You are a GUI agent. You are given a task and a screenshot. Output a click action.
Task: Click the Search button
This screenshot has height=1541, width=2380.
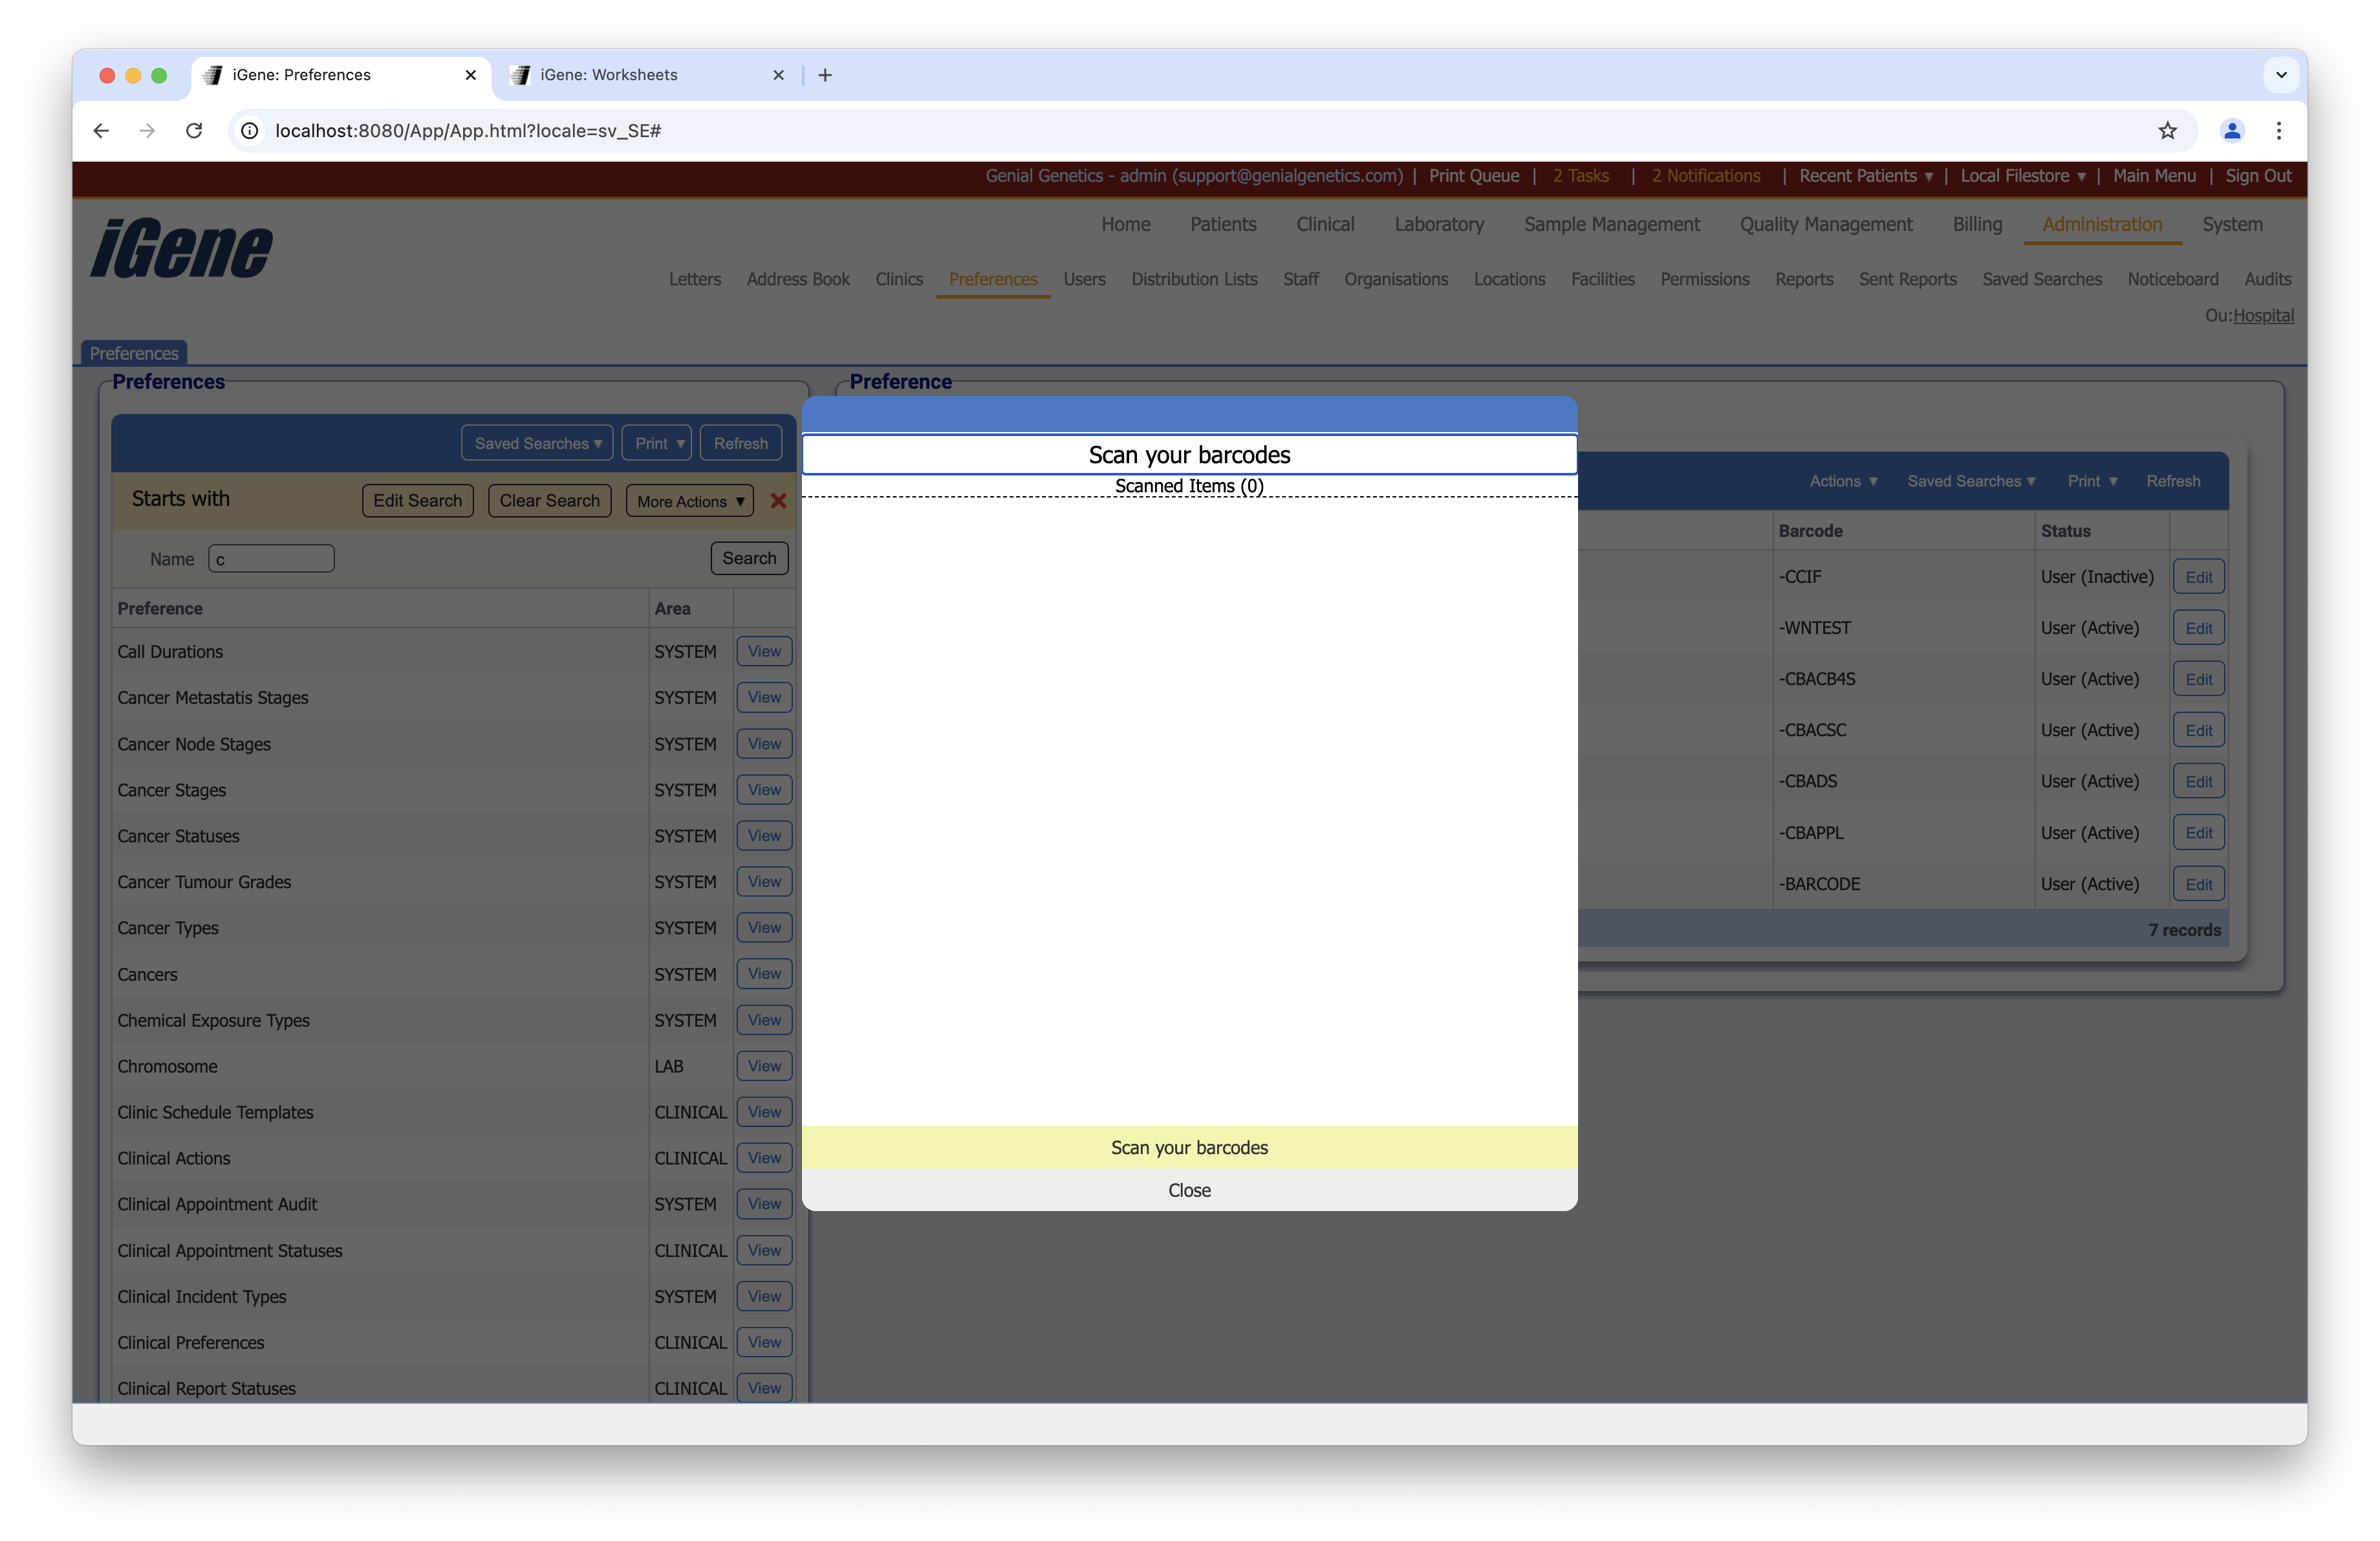click(x=749, y=558)
